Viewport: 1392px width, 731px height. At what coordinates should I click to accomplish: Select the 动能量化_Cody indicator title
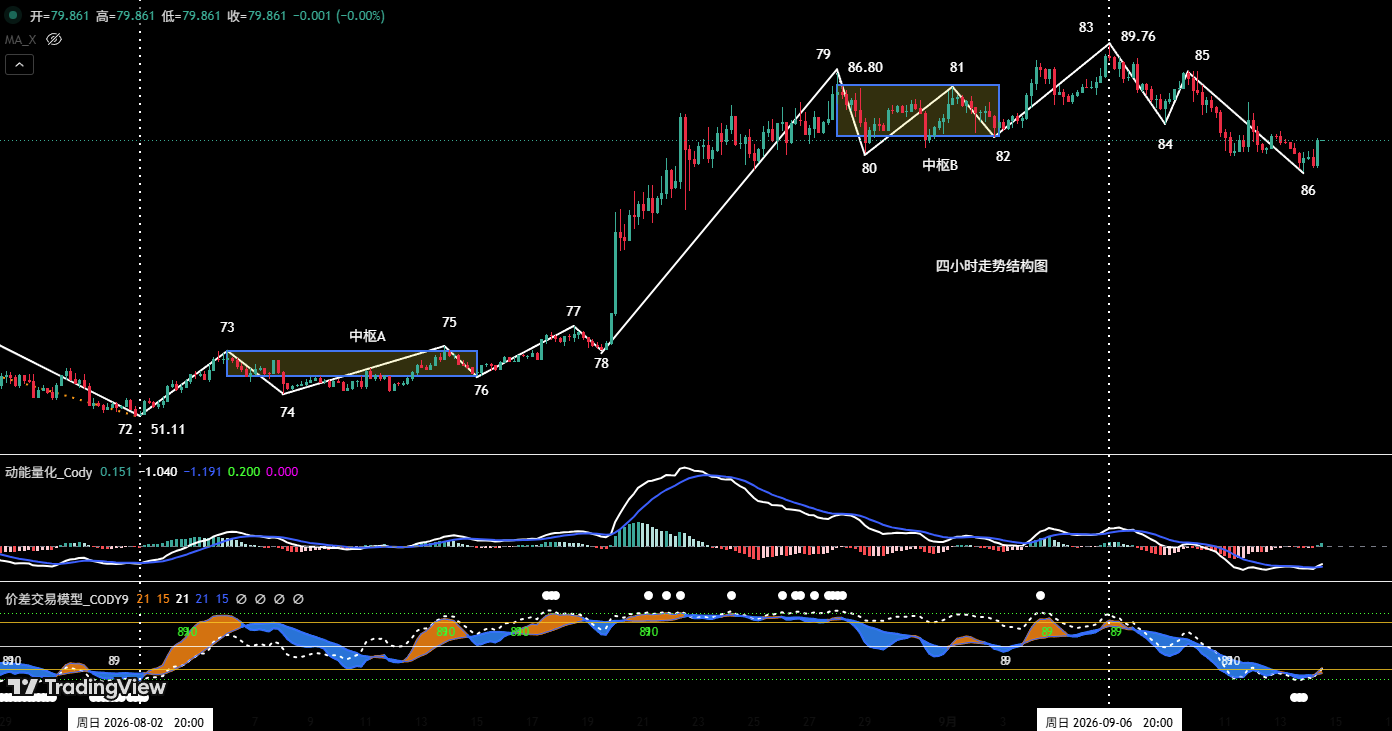point(49,472)
